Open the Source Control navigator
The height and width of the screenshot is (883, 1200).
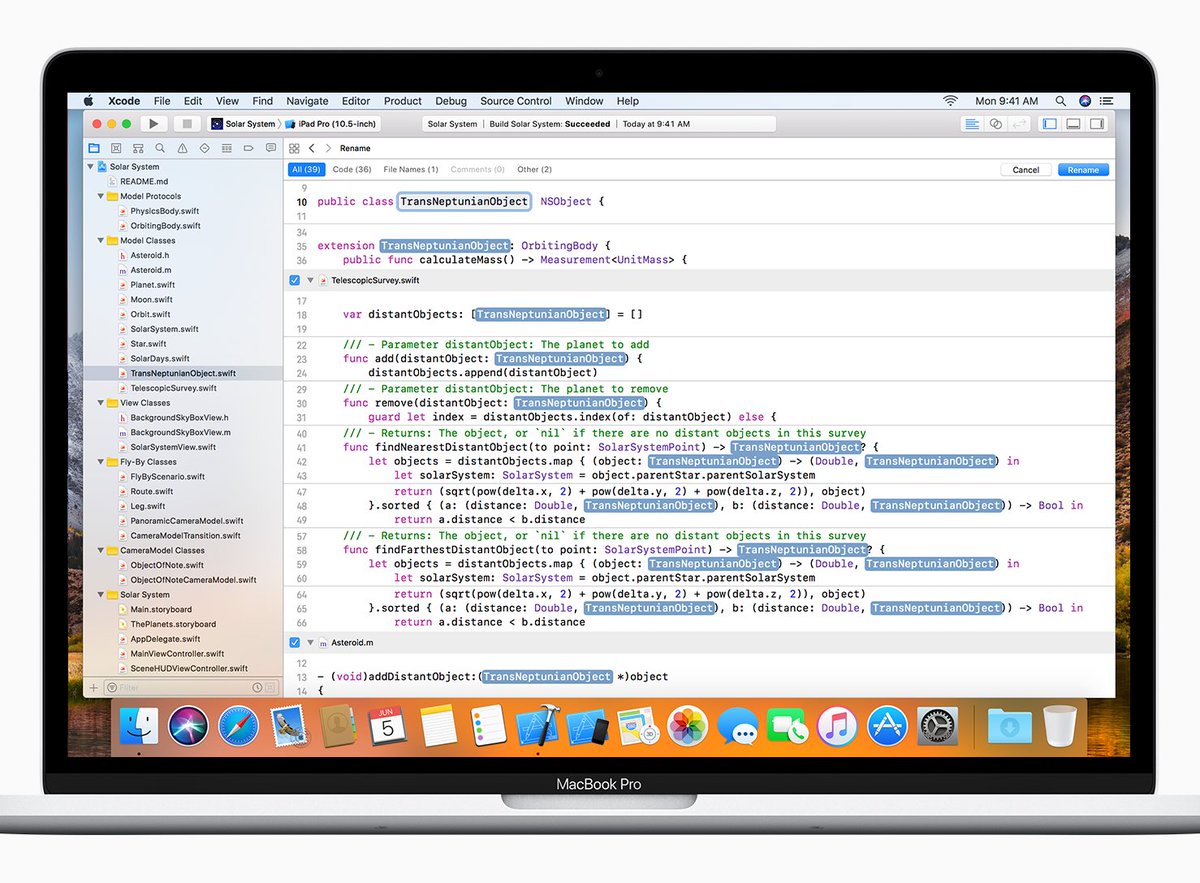click(116, 148)
